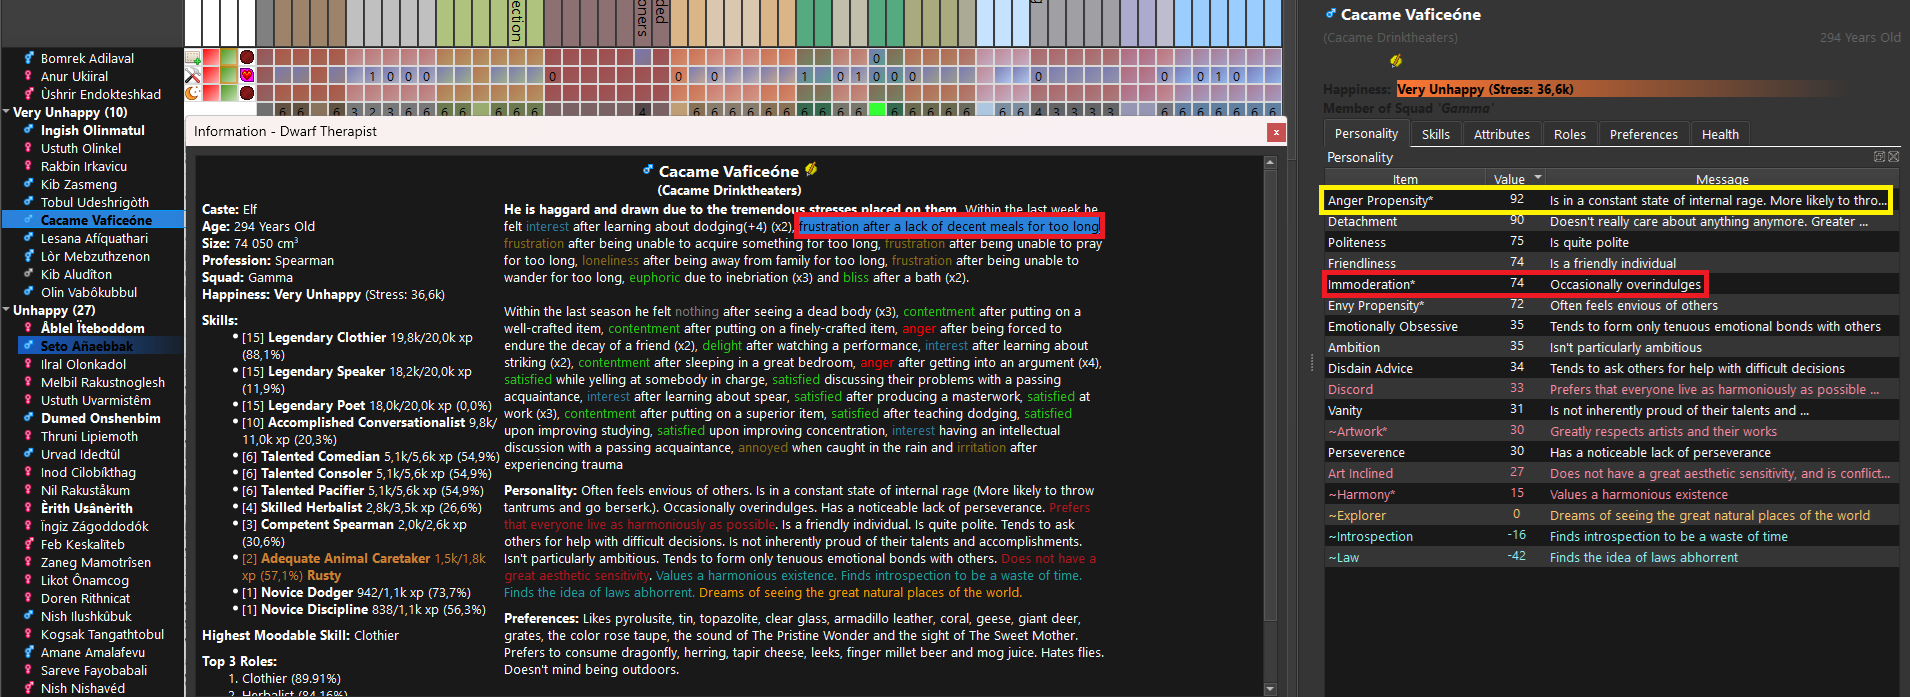Click the Information popup vertical scrollbar track

point(1270,650)
